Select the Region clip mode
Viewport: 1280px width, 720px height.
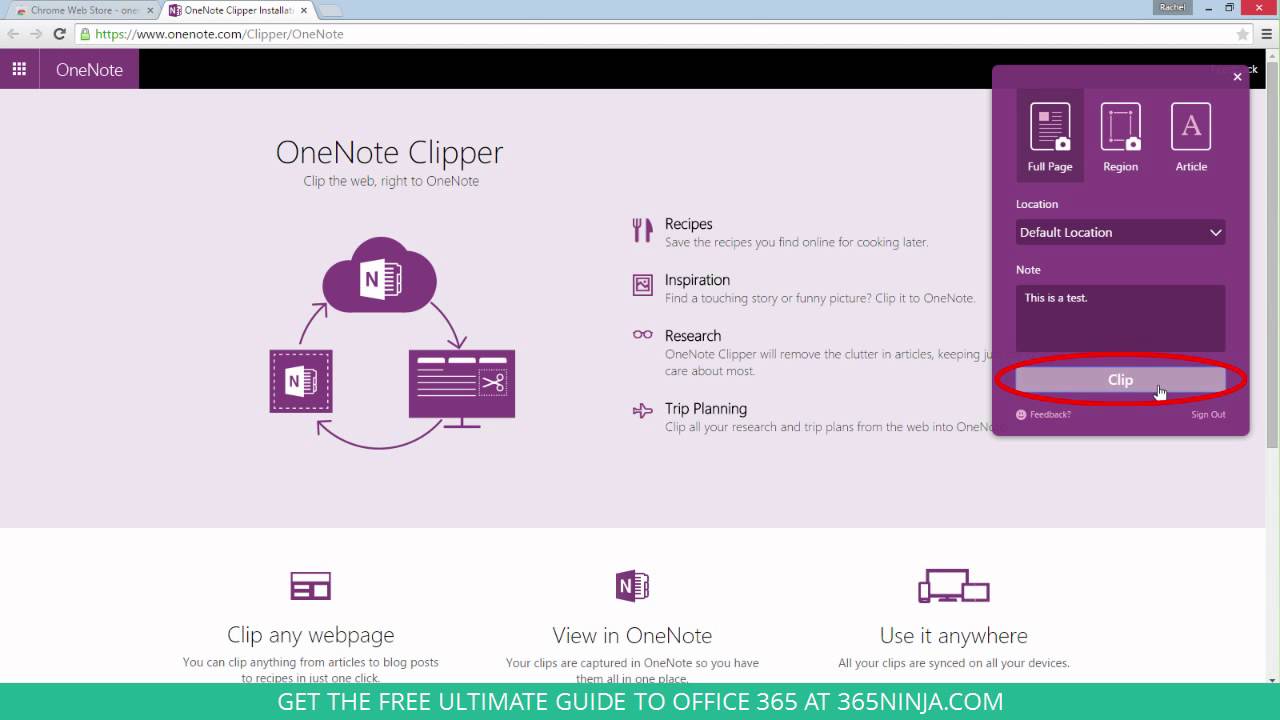pyautogui.click(x=1120, y=137)
